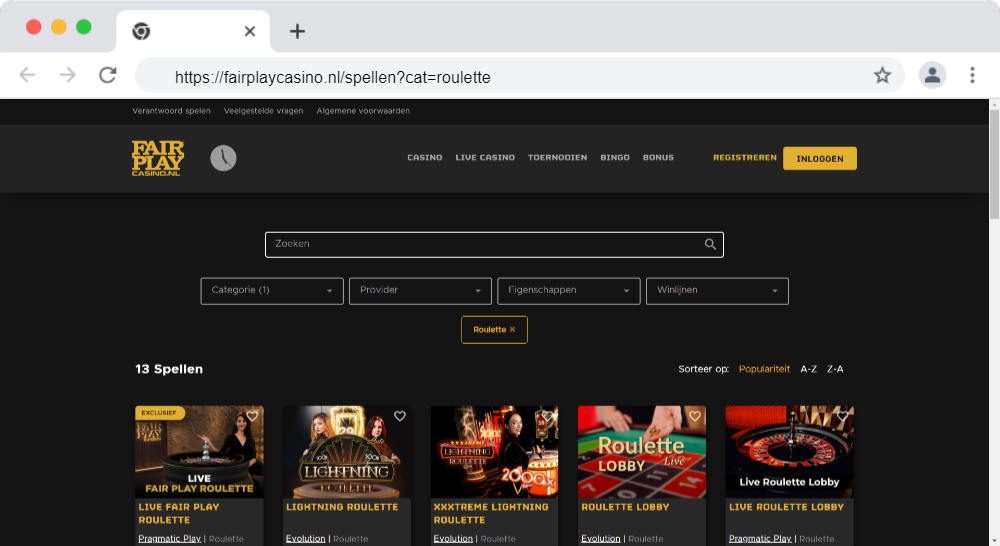
Task: Click the Registreren link
Action: click(x=745, y=158)
